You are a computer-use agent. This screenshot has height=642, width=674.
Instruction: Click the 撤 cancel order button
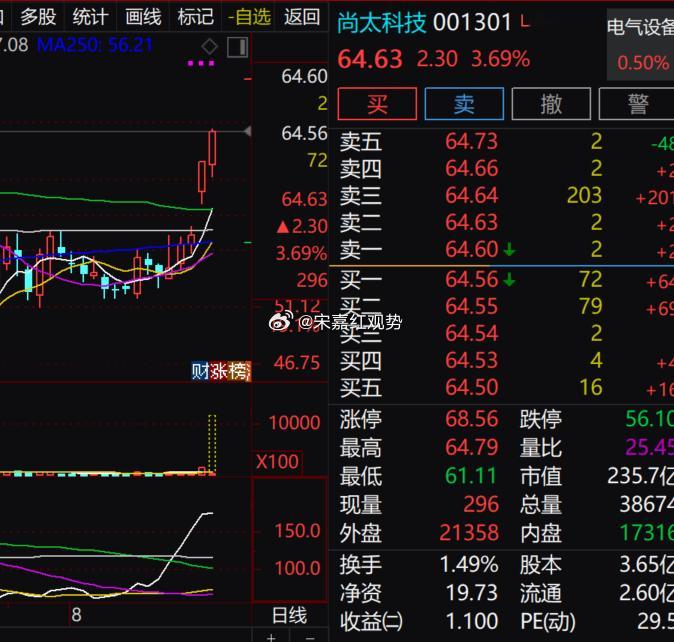551,104
